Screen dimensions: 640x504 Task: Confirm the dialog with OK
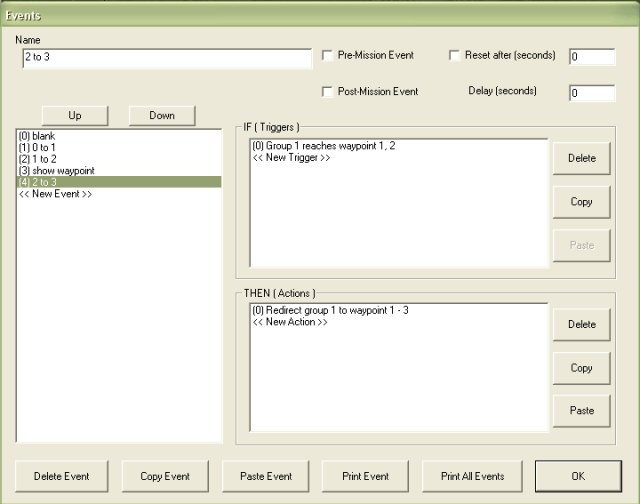coord(578,476)
